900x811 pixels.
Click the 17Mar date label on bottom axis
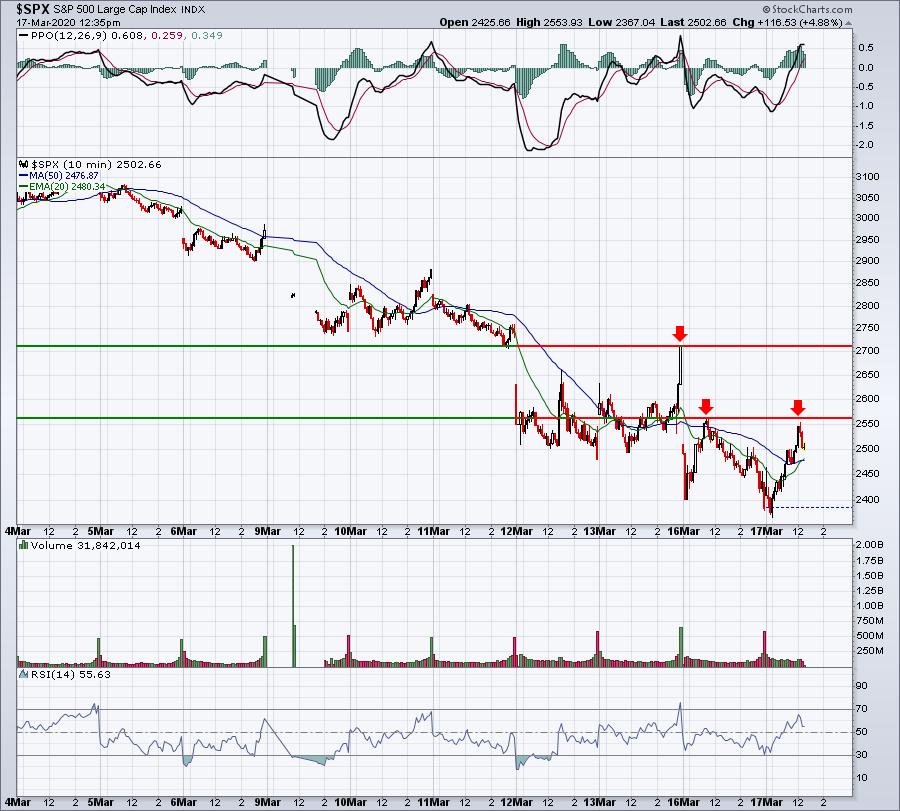point(766,802)
